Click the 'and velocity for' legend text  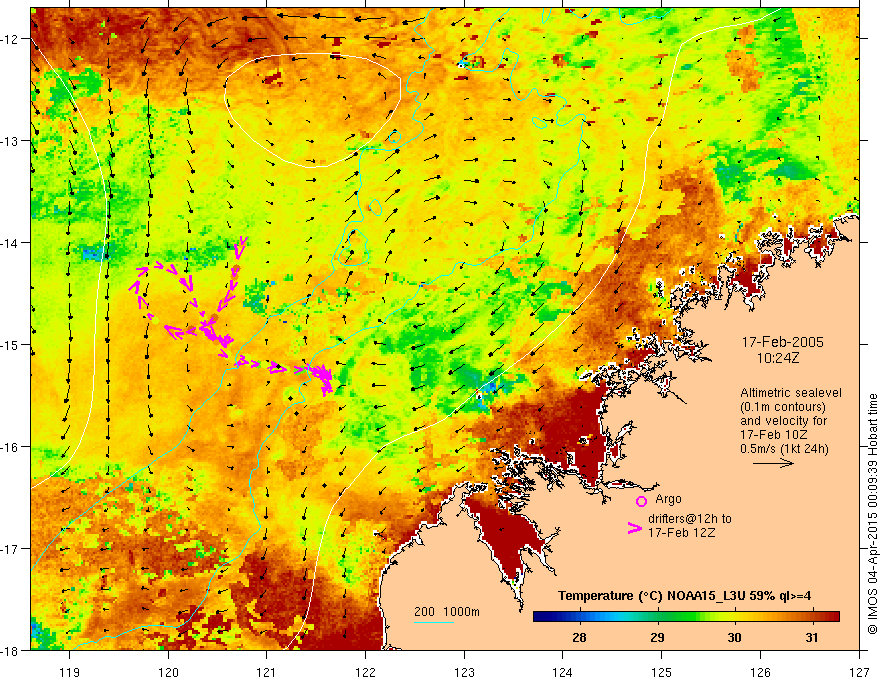pos(783,421)
